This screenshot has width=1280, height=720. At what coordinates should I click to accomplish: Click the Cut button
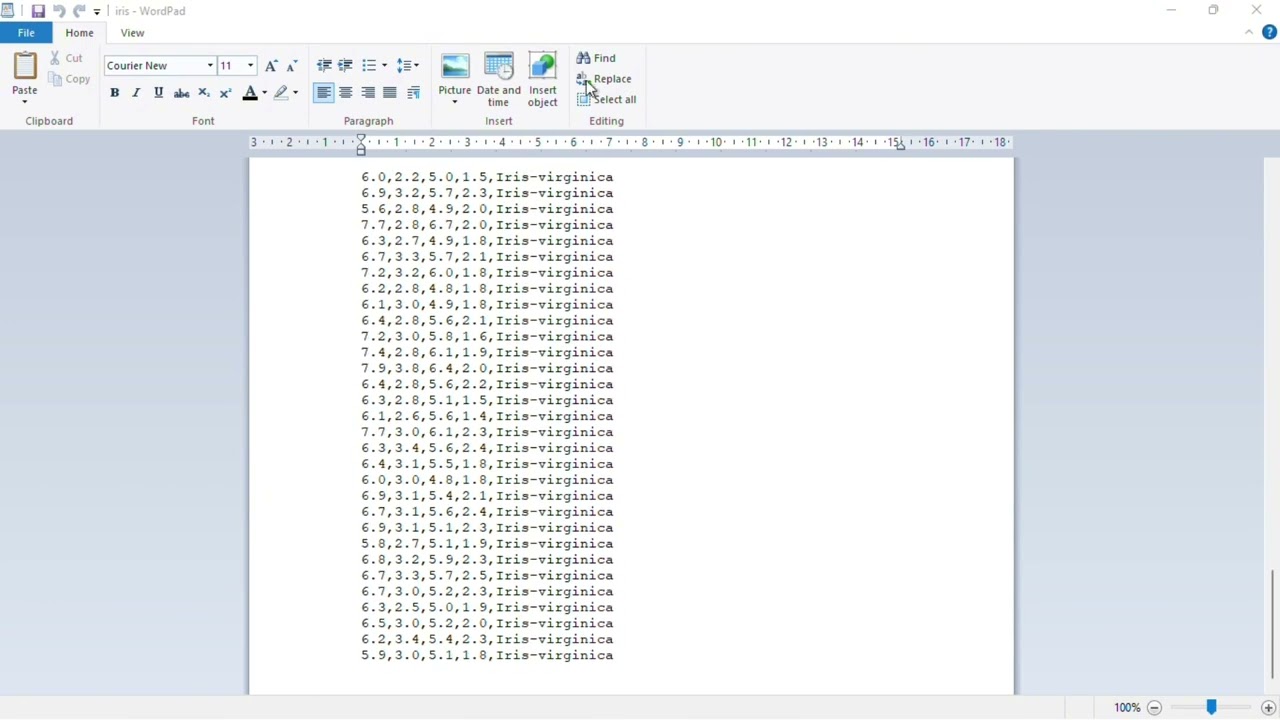point(67,58)
